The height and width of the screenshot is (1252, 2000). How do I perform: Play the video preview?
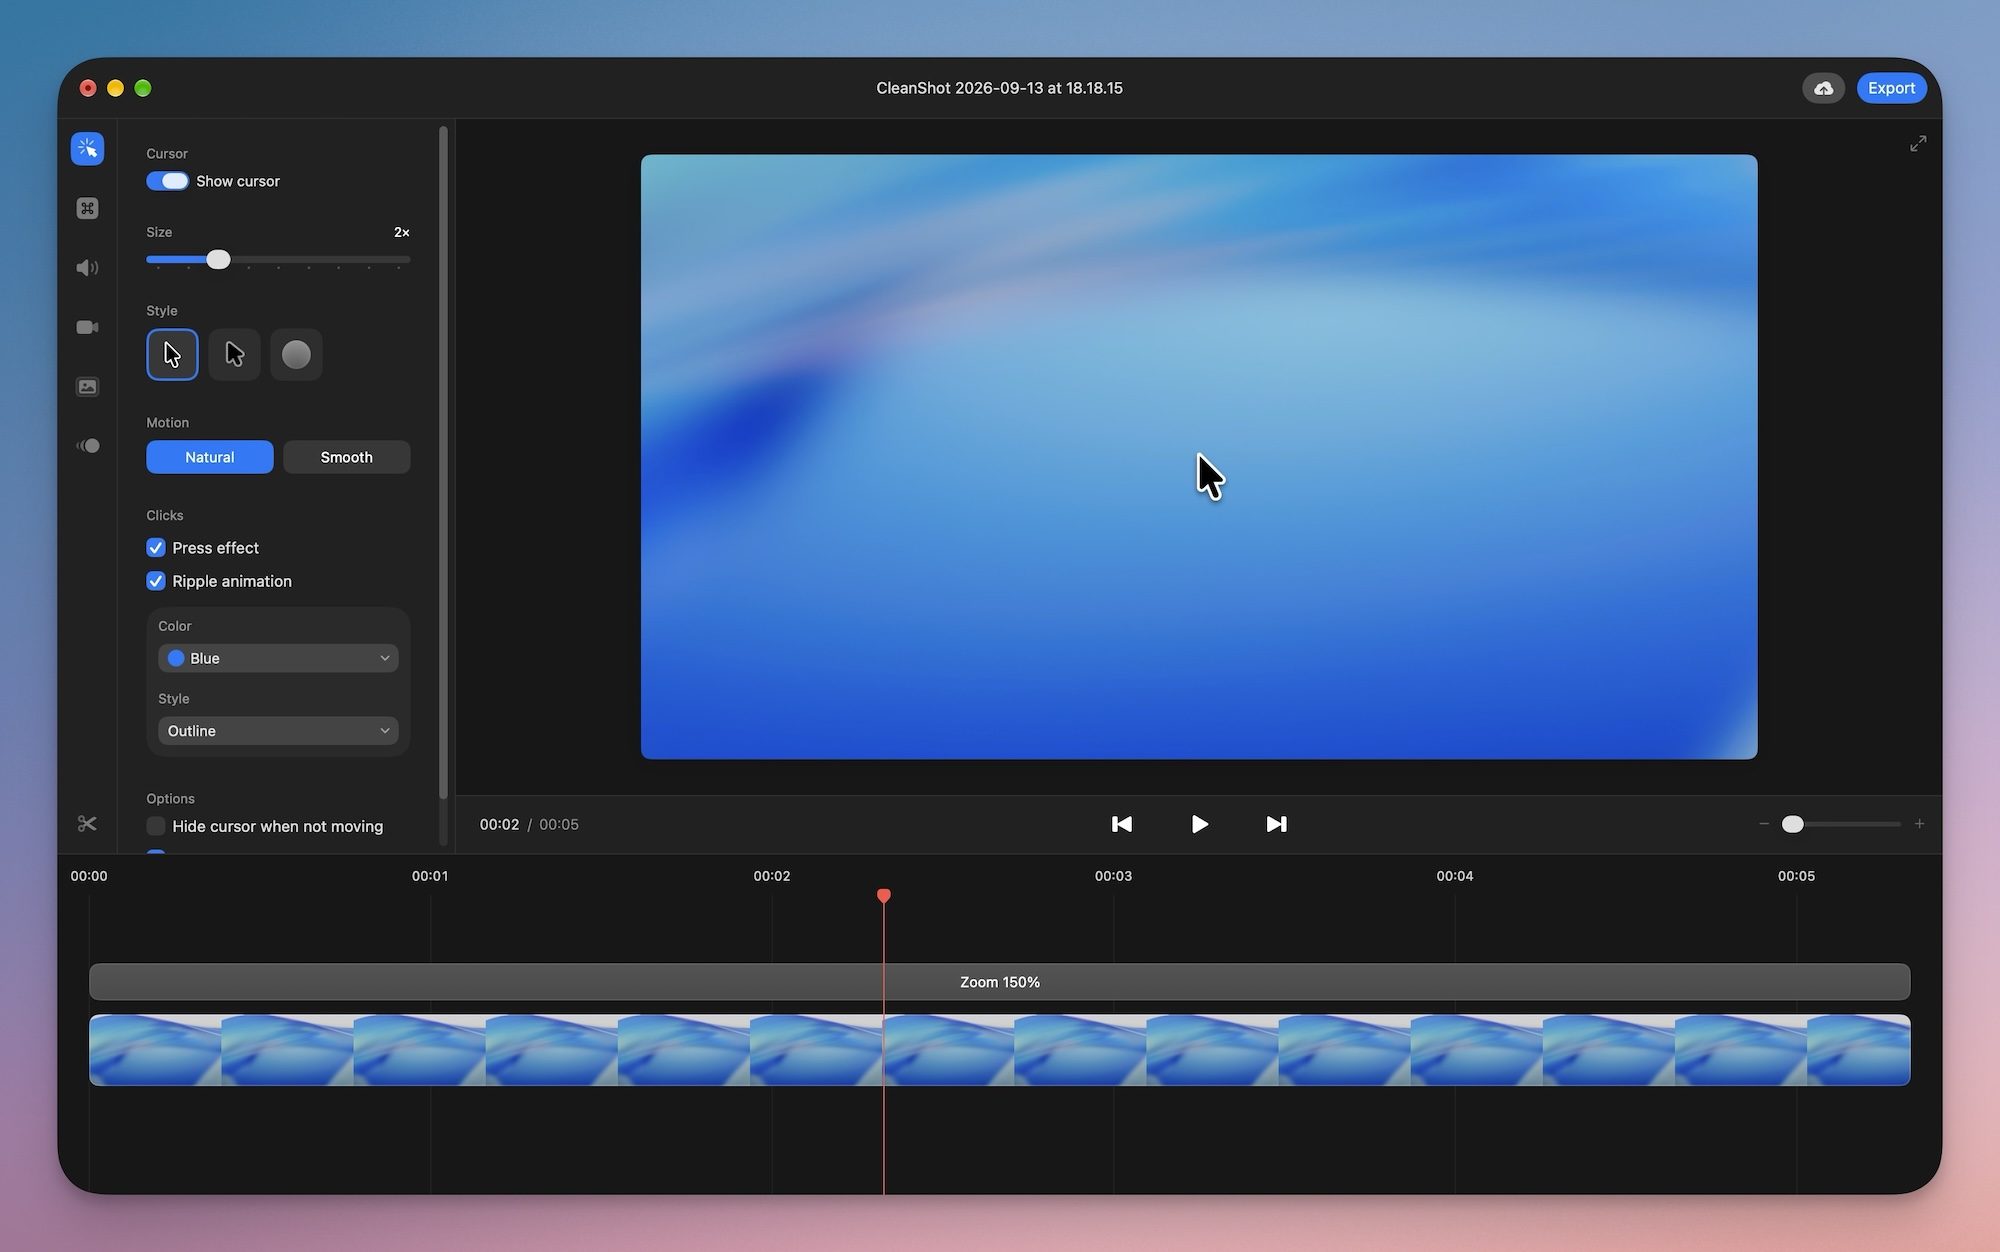[x=1199, y=824]
